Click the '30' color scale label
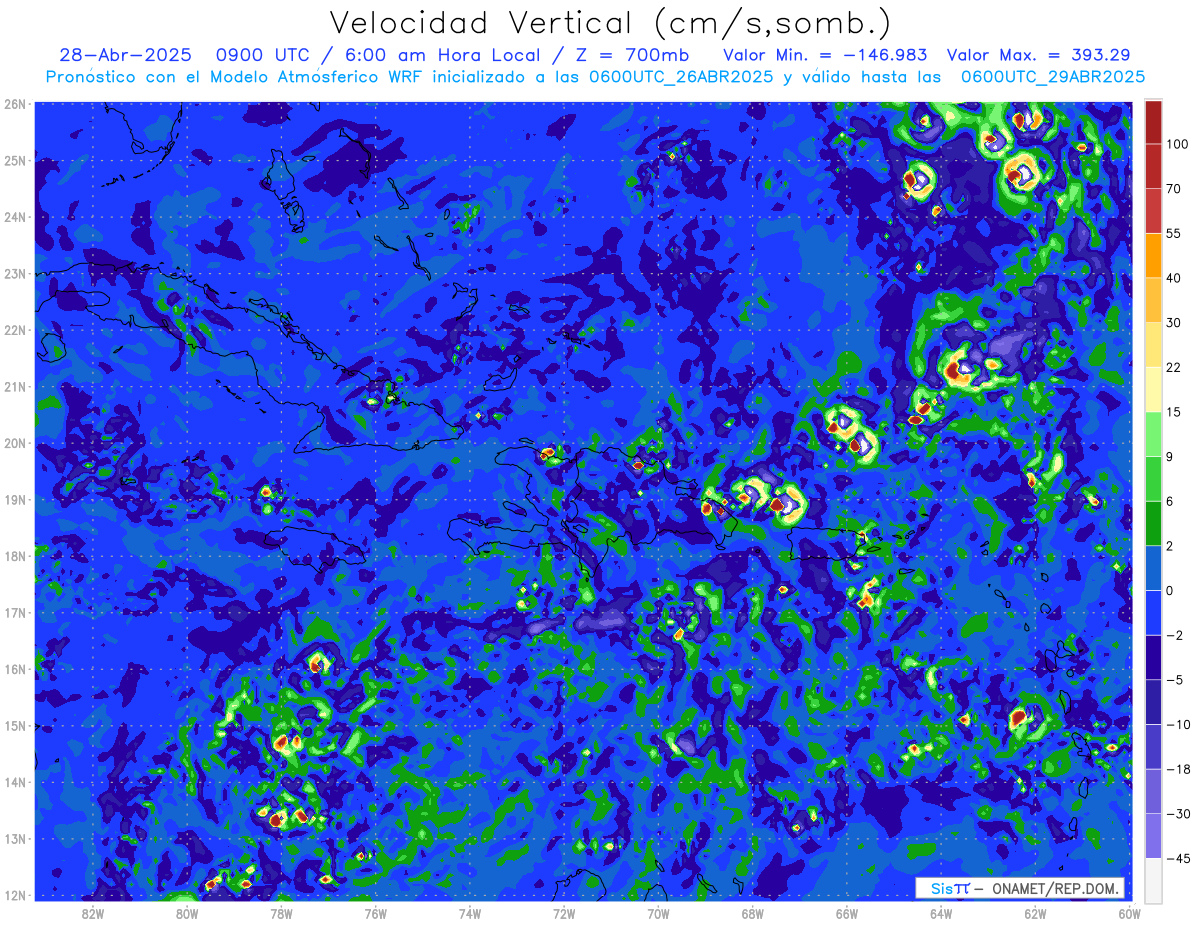This screenshot has height=927, width=1200. tap(1173, 323)
